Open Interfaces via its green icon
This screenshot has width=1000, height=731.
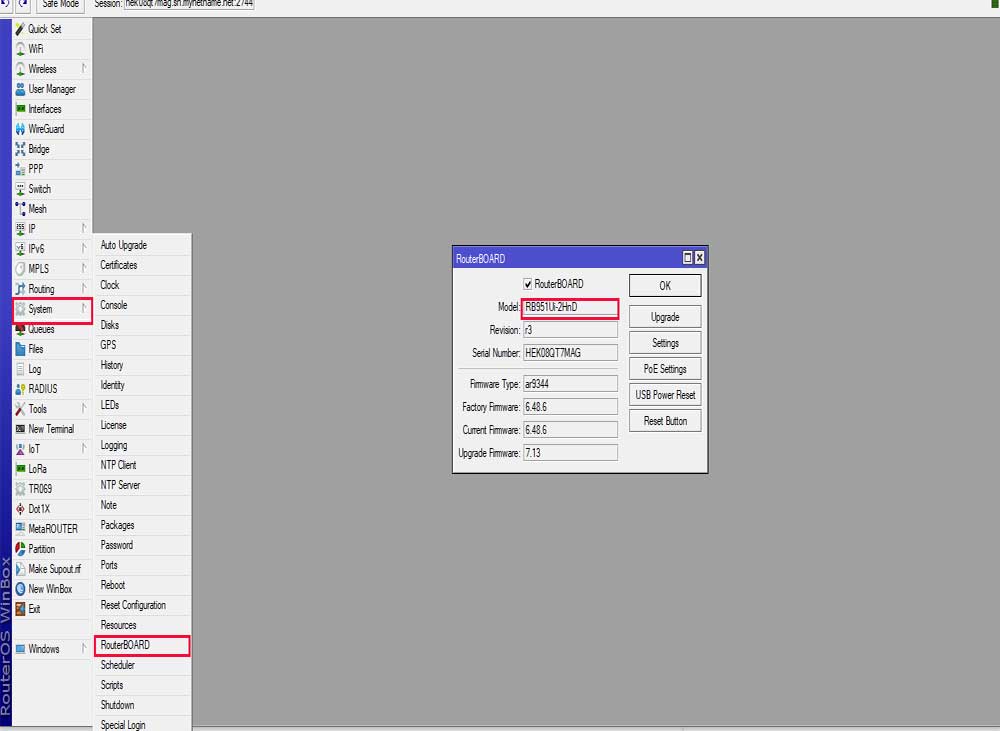coord(20,109)
